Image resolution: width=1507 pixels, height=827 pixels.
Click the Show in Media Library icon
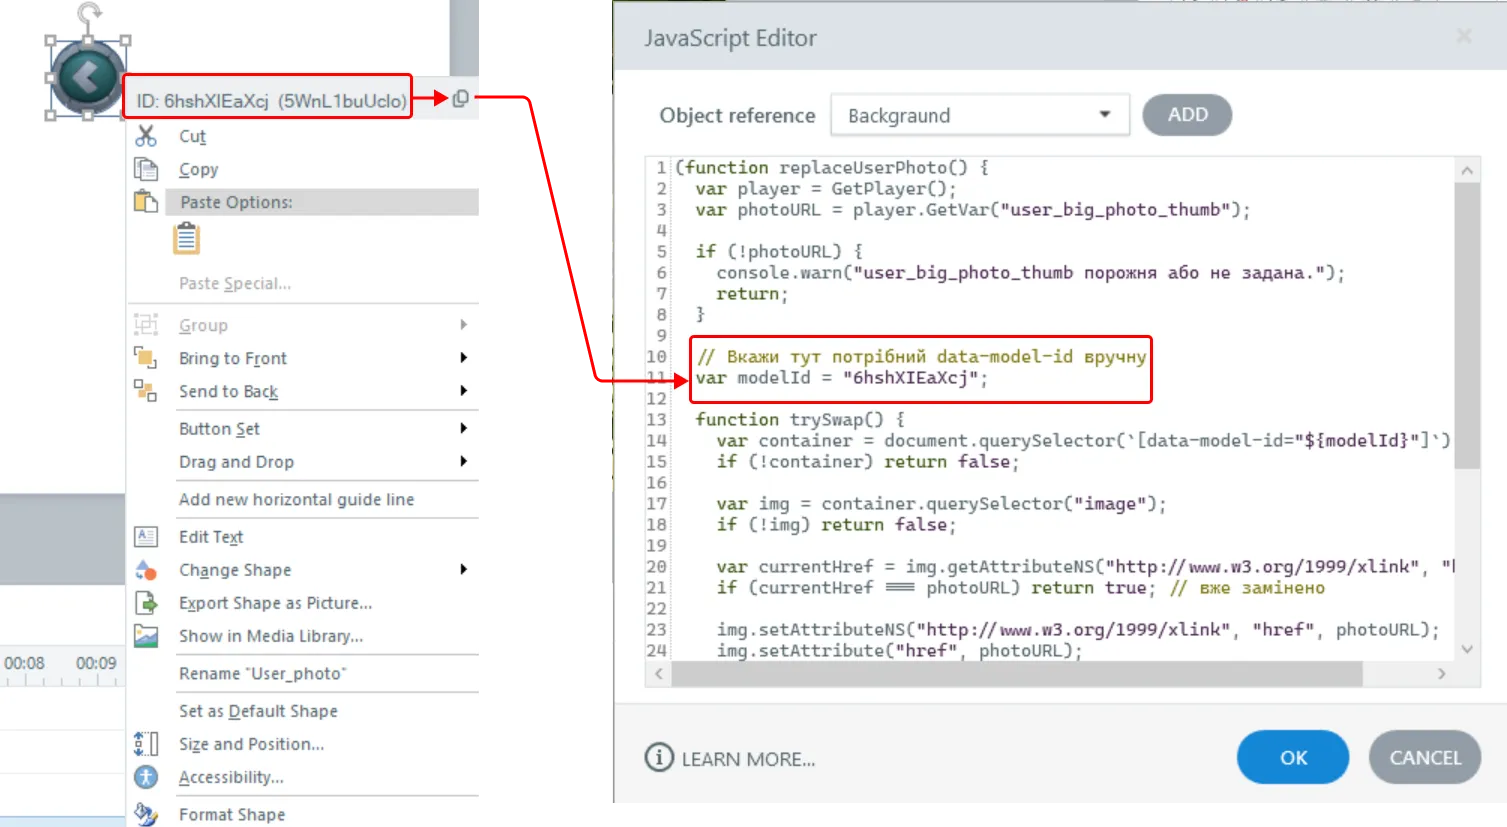pos(146,636)
